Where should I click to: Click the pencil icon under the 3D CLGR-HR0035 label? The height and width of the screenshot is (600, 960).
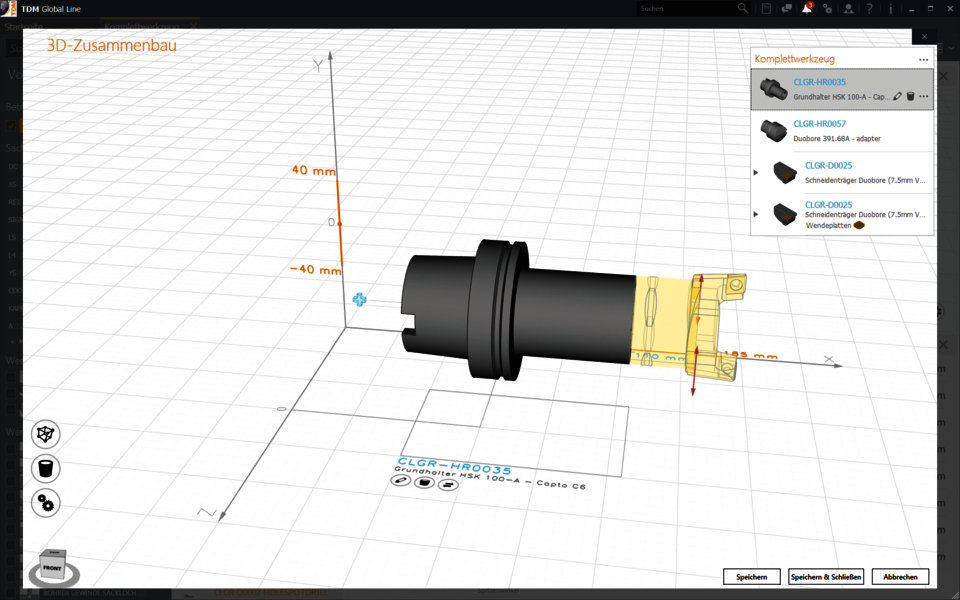coord(400,481)
